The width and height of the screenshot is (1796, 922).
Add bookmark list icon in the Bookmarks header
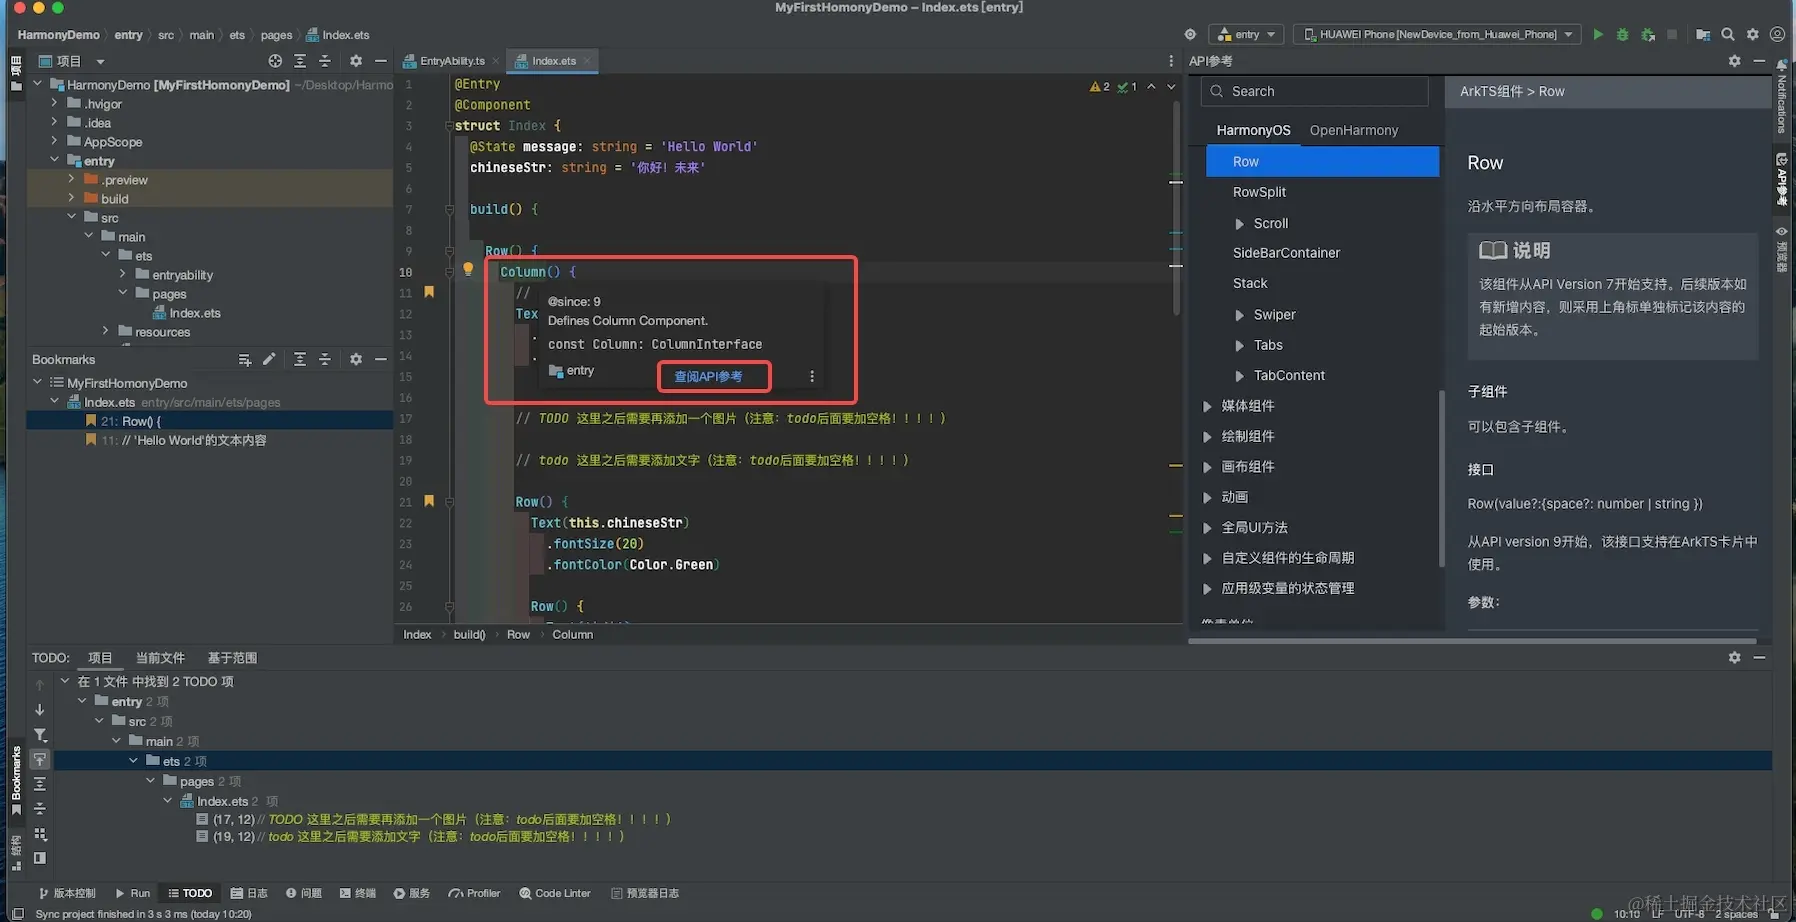click(245, 359)
